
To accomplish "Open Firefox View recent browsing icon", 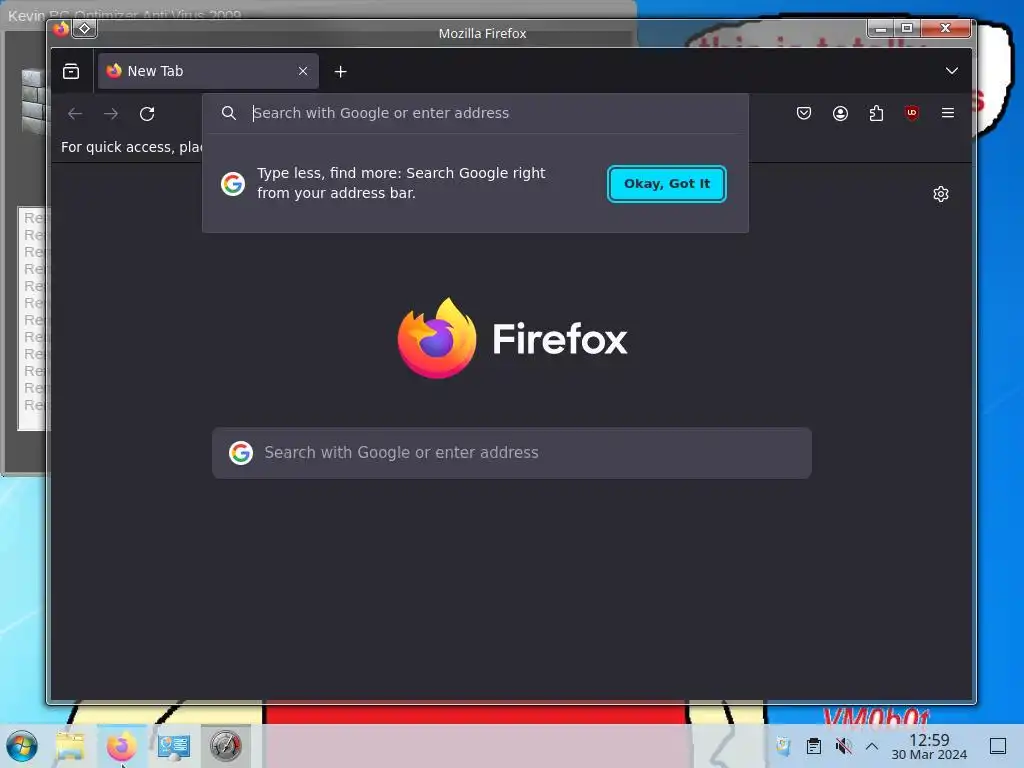I will pyautogui.click(x=71, y=71).
